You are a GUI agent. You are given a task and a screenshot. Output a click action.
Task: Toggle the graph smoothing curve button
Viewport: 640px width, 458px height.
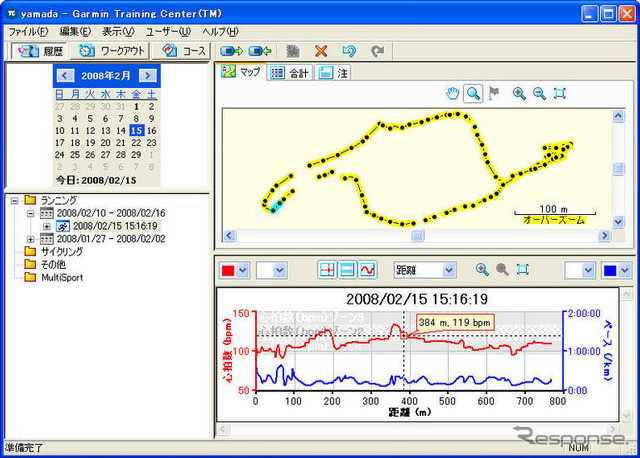(x=368, y=270)
